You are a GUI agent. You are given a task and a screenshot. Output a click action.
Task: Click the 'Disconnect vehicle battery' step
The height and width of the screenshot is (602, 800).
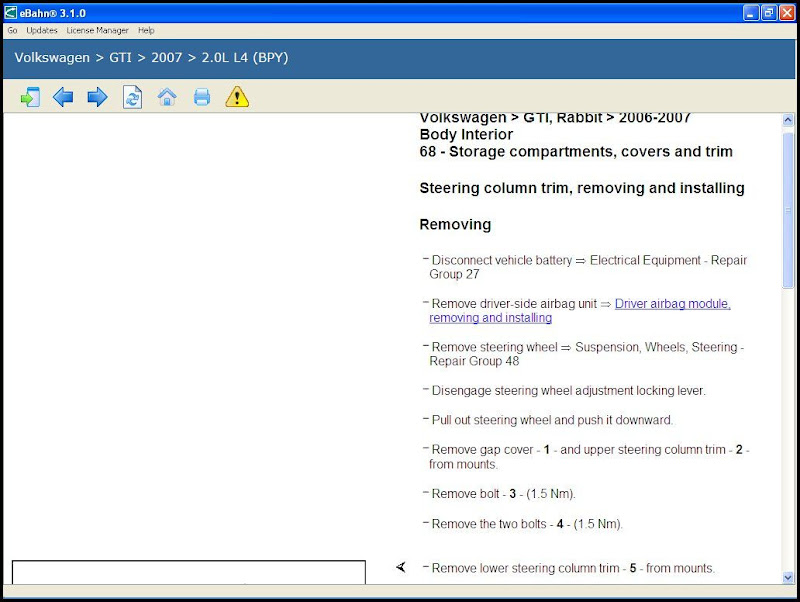[x=588, y=267]
